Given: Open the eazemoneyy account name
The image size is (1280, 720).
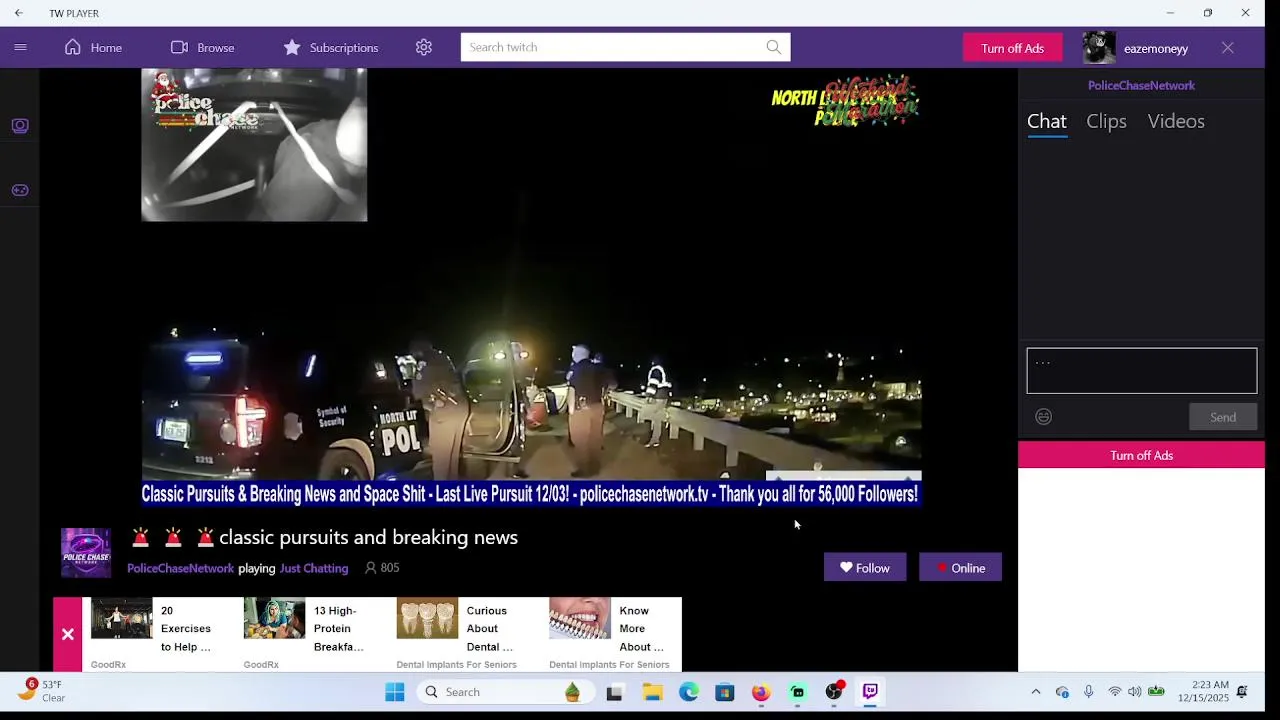Looking at the screenshot, I should tap(1156, 48).
